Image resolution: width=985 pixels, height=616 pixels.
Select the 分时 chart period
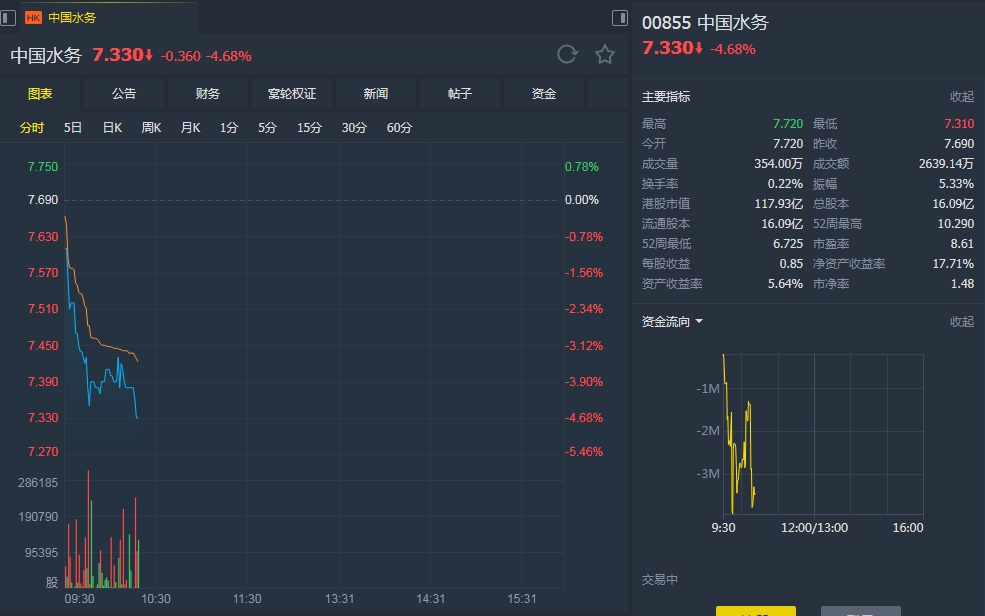(x=32, y=127)
